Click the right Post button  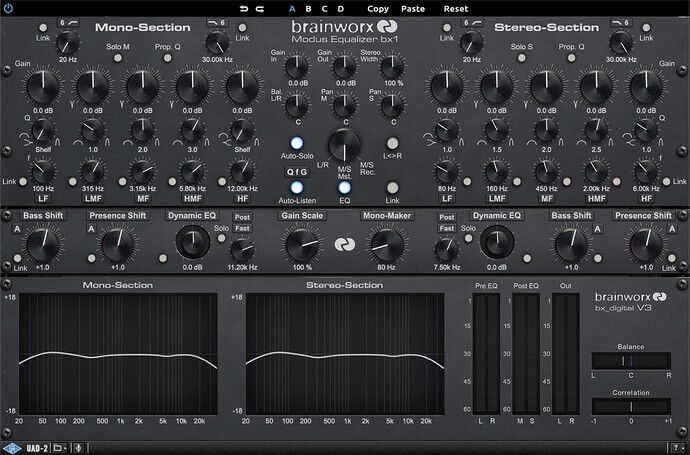coord(447,217)
